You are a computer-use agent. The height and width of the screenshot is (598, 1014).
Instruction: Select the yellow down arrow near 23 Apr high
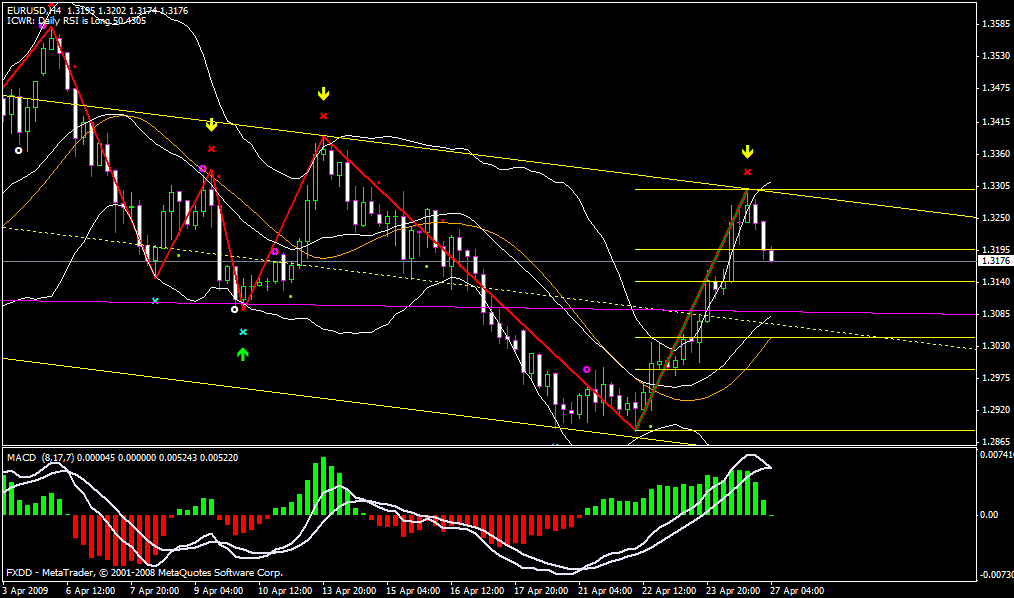point(747,152)
